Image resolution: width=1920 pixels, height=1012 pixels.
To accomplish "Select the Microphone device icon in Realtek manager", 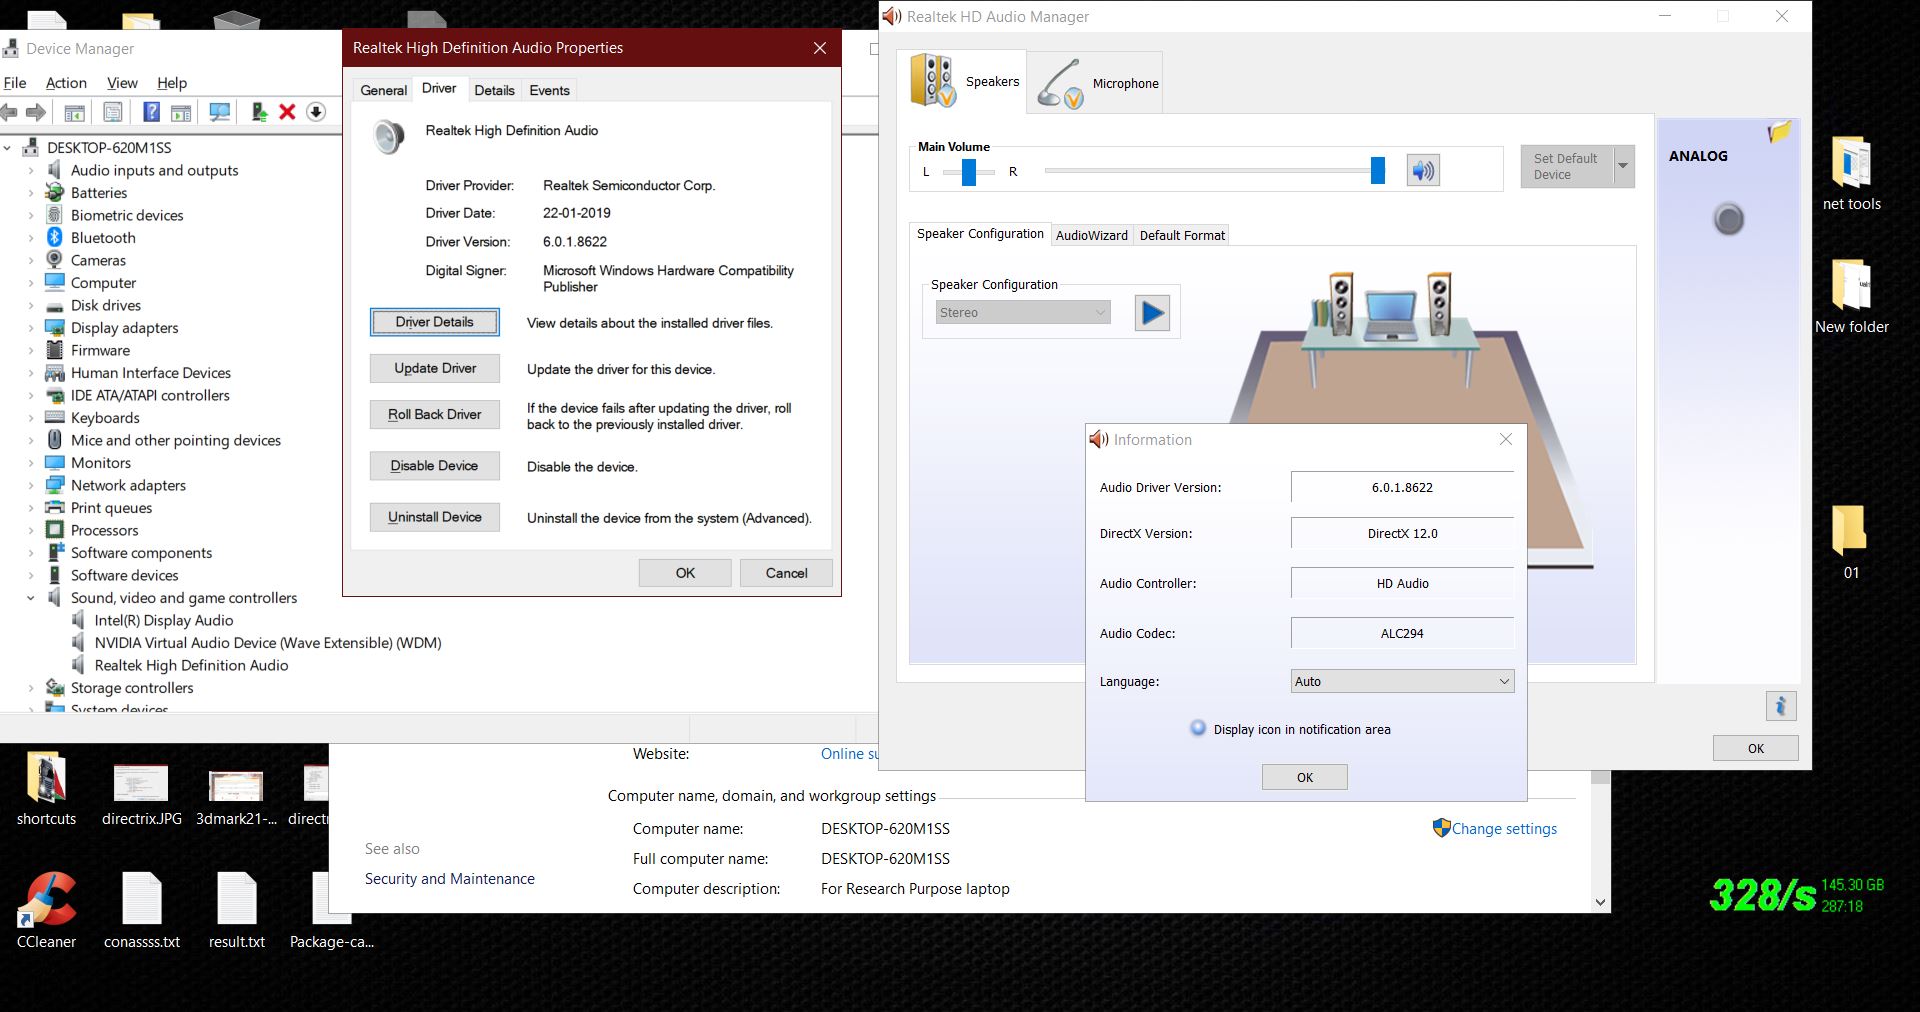I will [1060, 84].
